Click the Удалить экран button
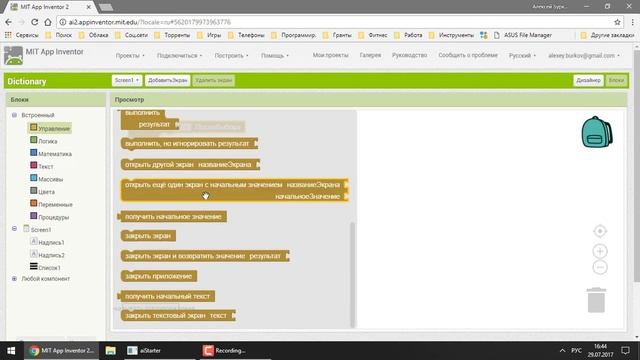 (213, 80)
